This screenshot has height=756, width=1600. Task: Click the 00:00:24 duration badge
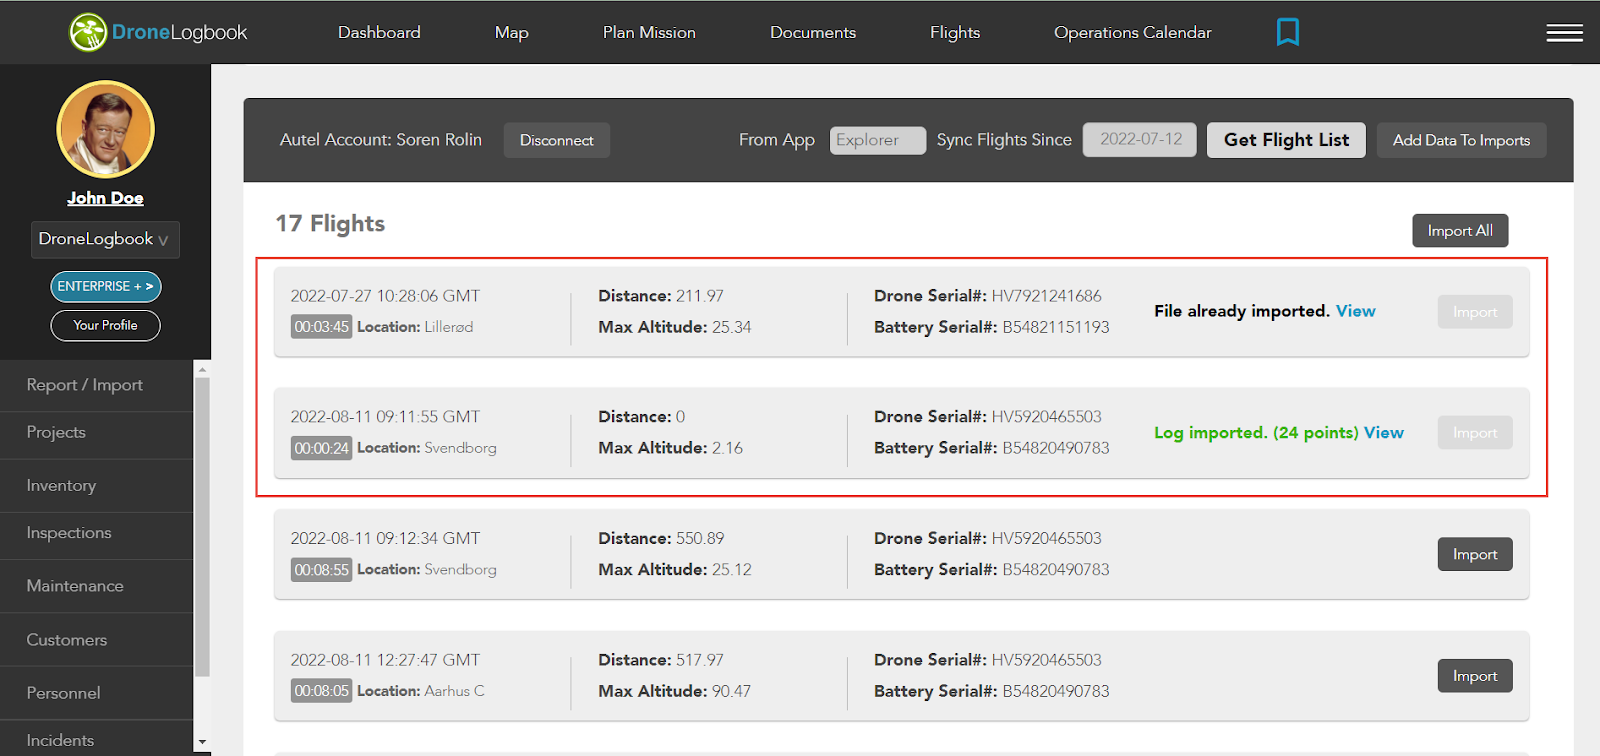click(321, 448)
